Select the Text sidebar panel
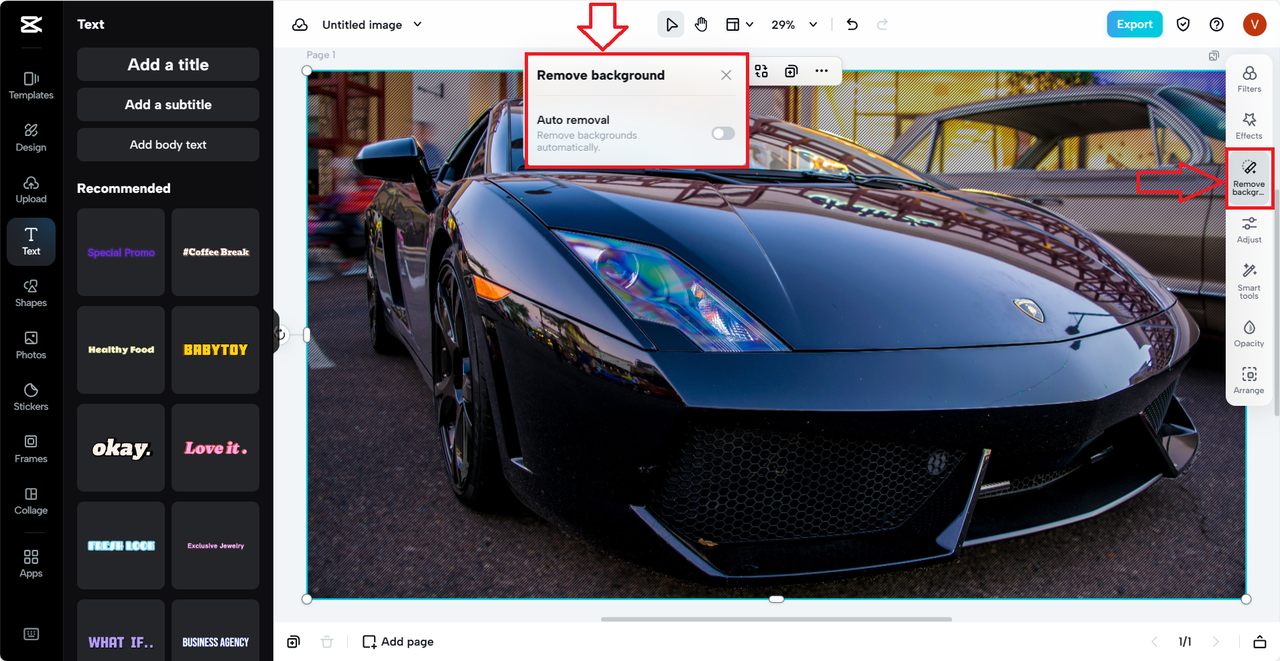The width and height of the screenshot is (1280, 661). (x=31, y=241)
